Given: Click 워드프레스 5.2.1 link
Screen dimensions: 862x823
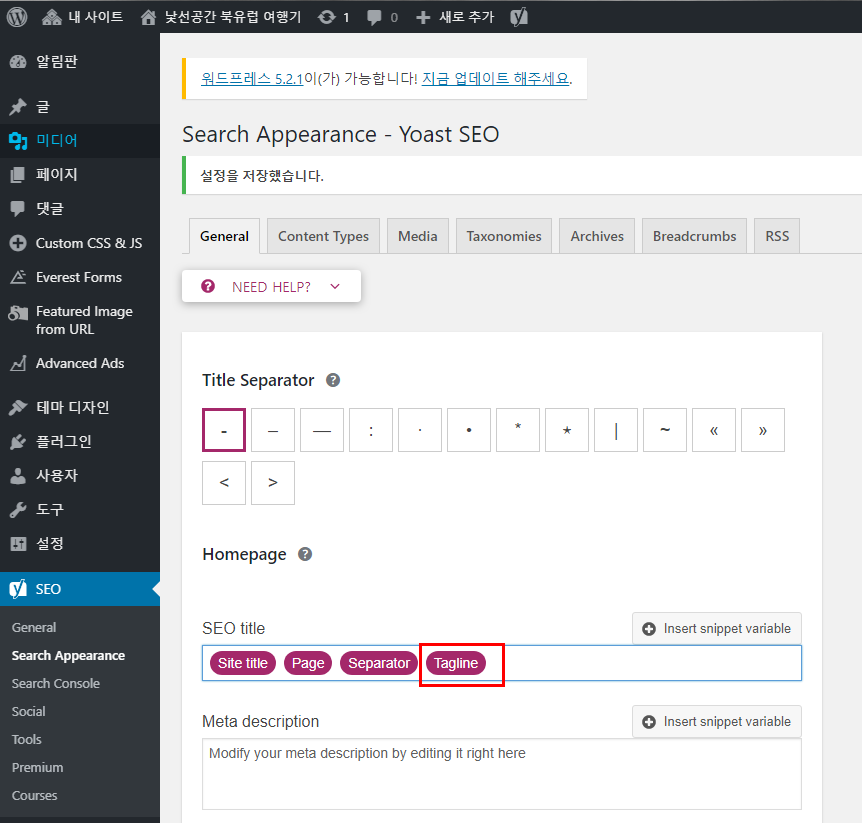Looking at the screenshot, I should (x=252, y=79).
